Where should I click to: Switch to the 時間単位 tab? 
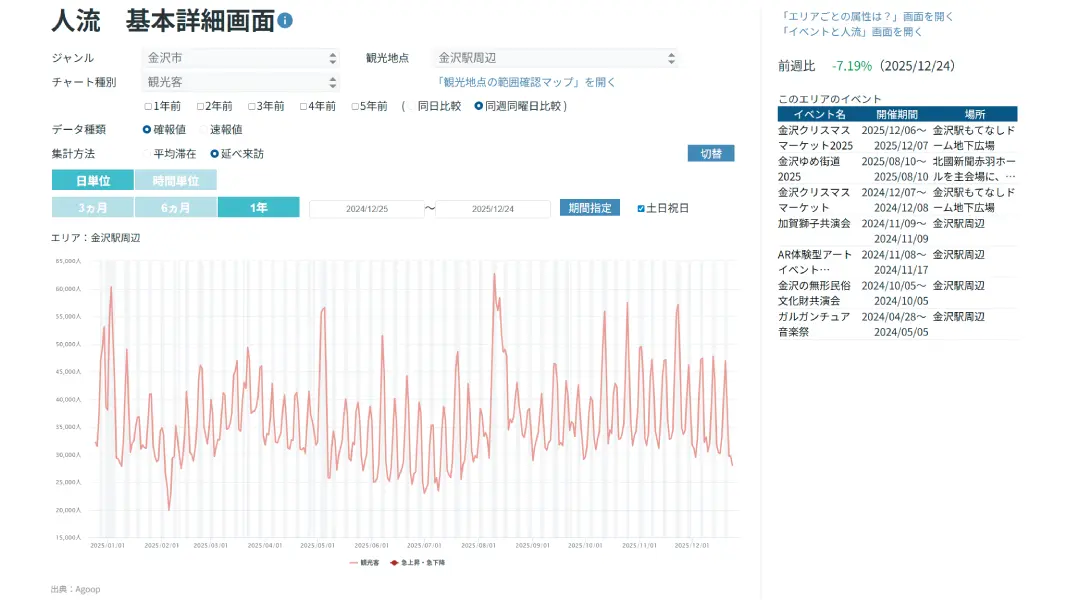tap(176, 180)
